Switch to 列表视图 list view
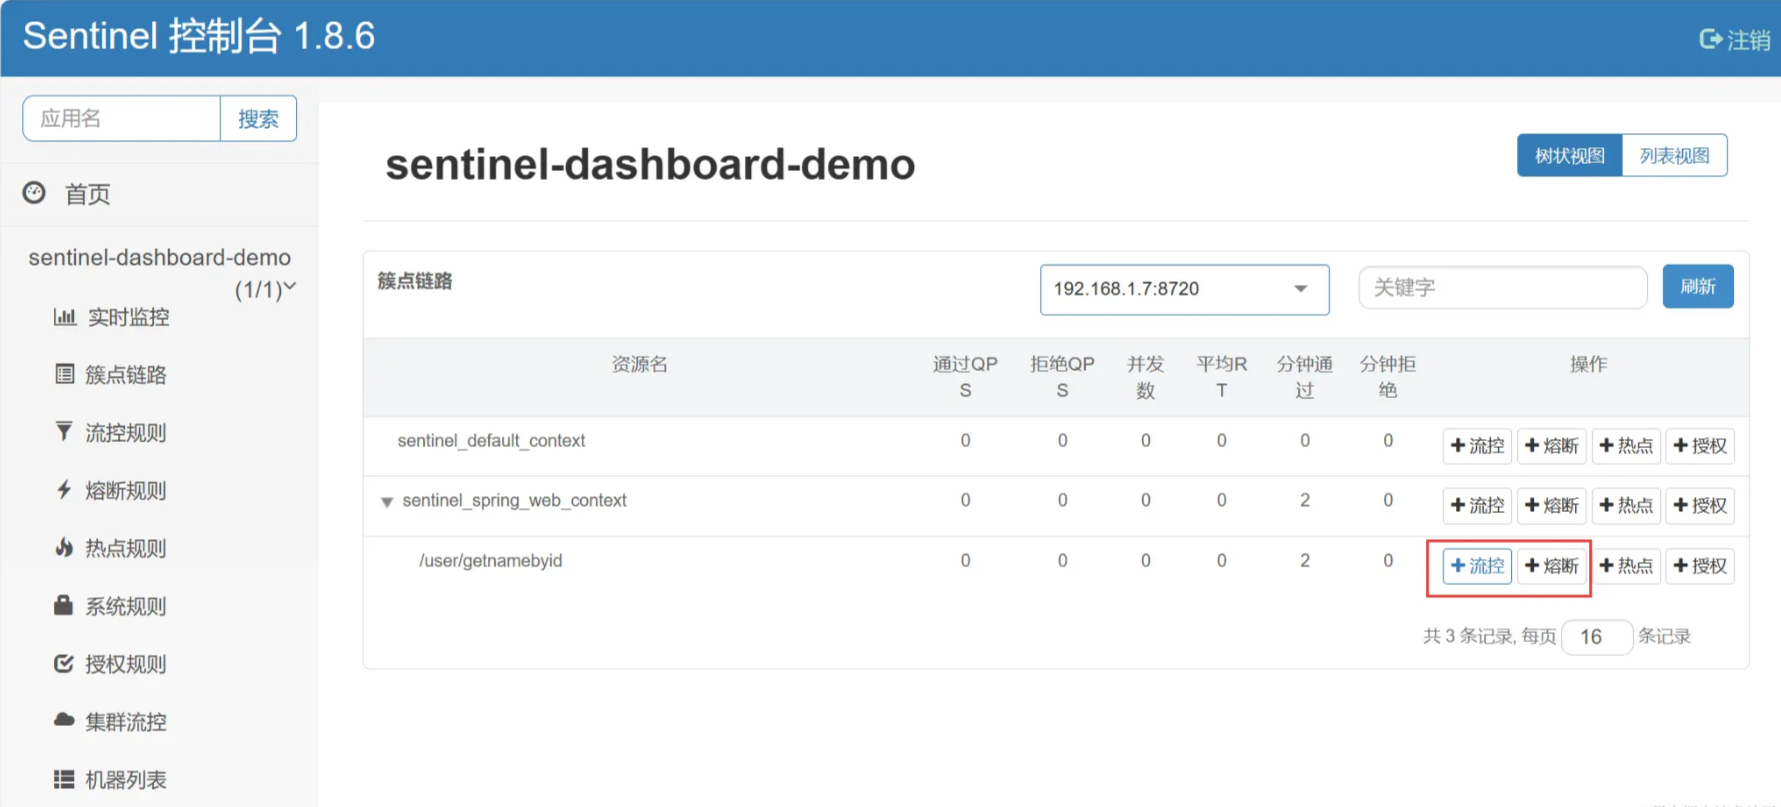Image resolution: width=1781 pixels, height=807 pixels. pos(1674,155)
